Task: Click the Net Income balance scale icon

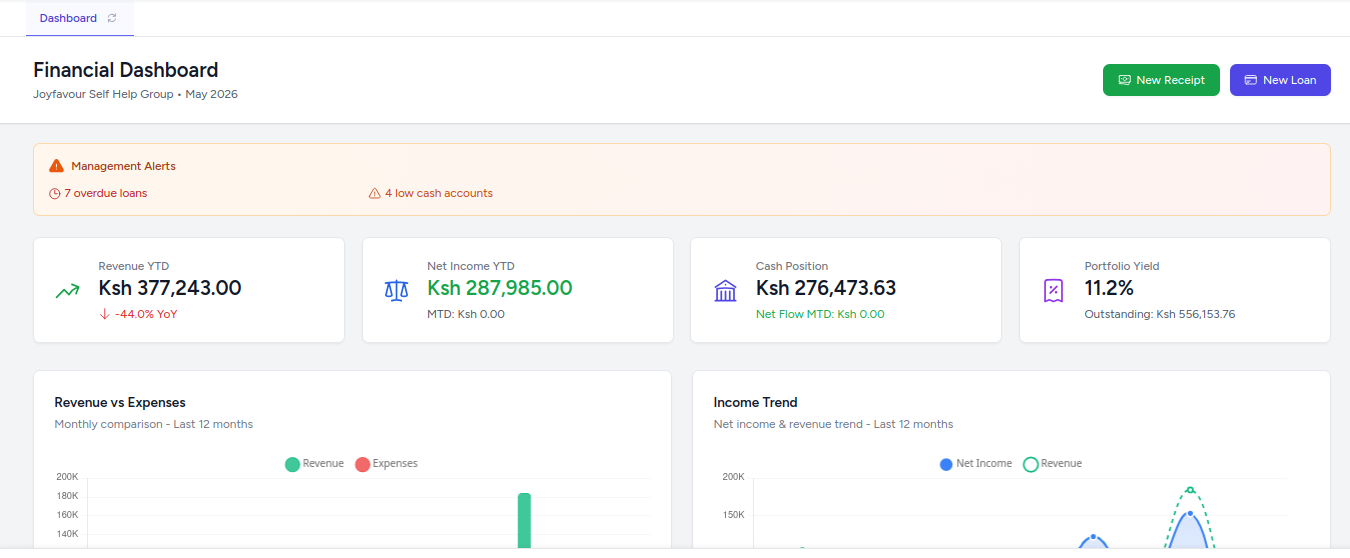Action: (396, 291)
